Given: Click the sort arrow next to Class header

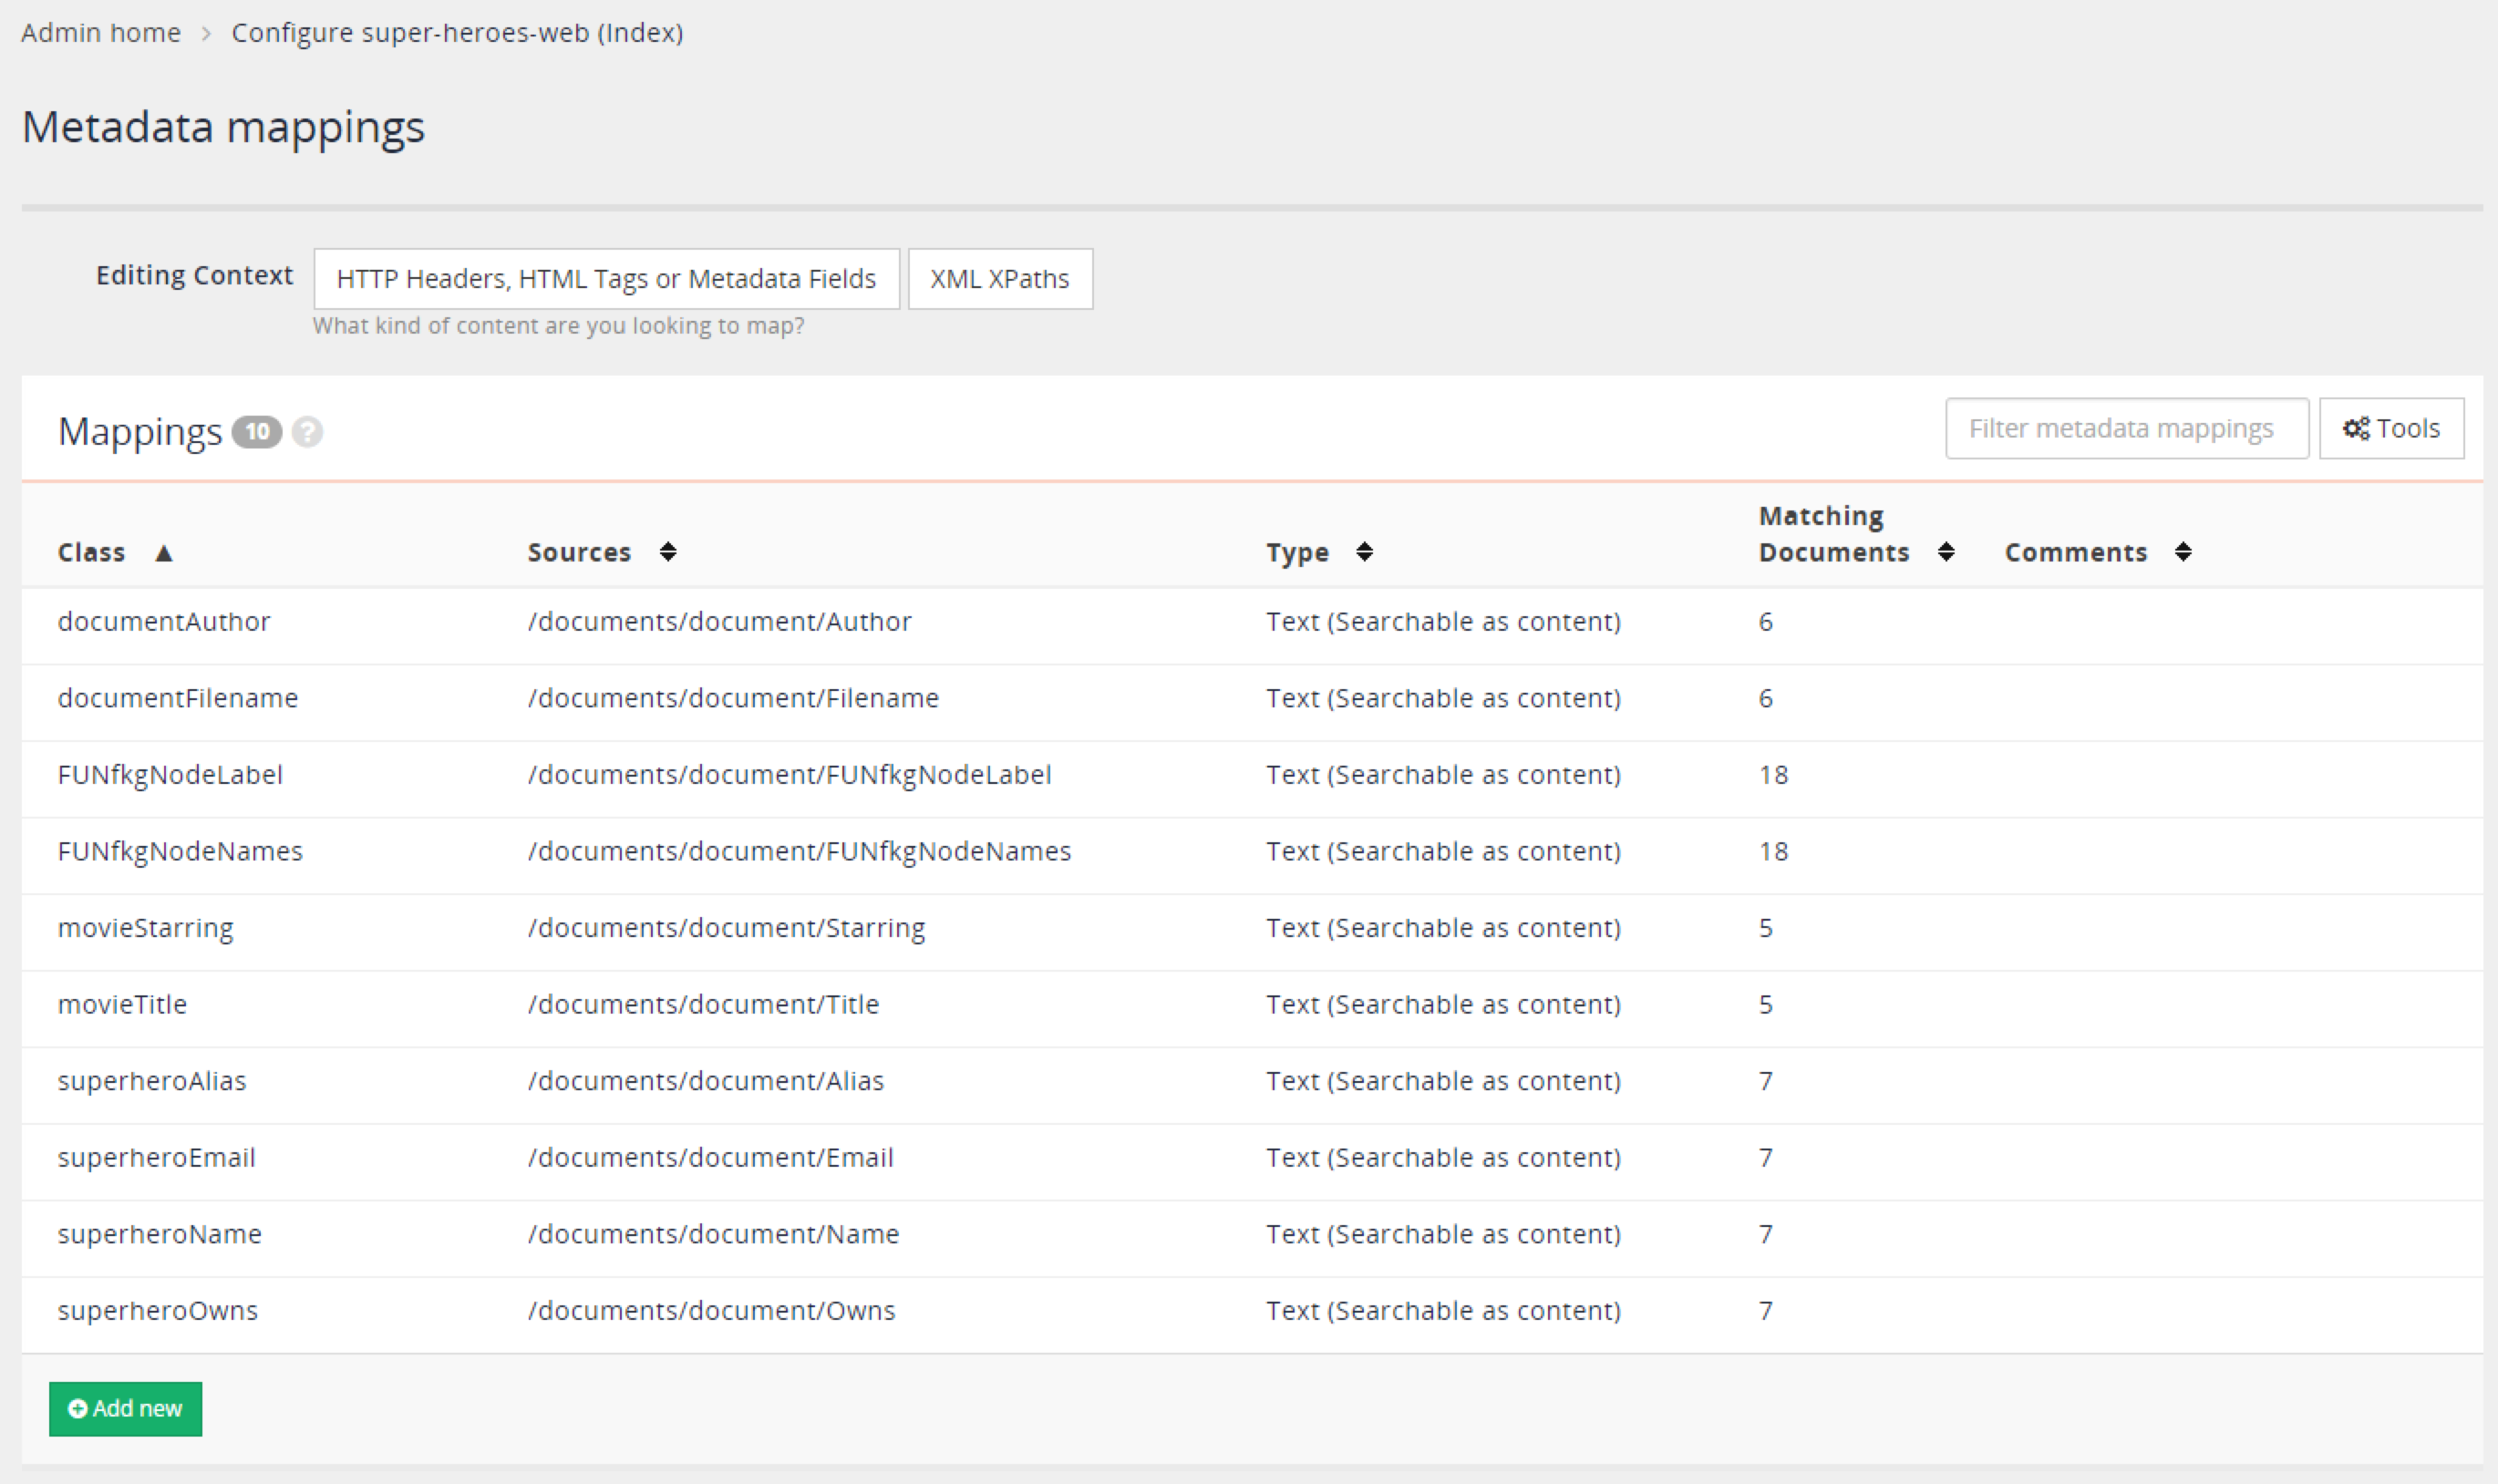Looking at the screenshot, I should 164,552.
